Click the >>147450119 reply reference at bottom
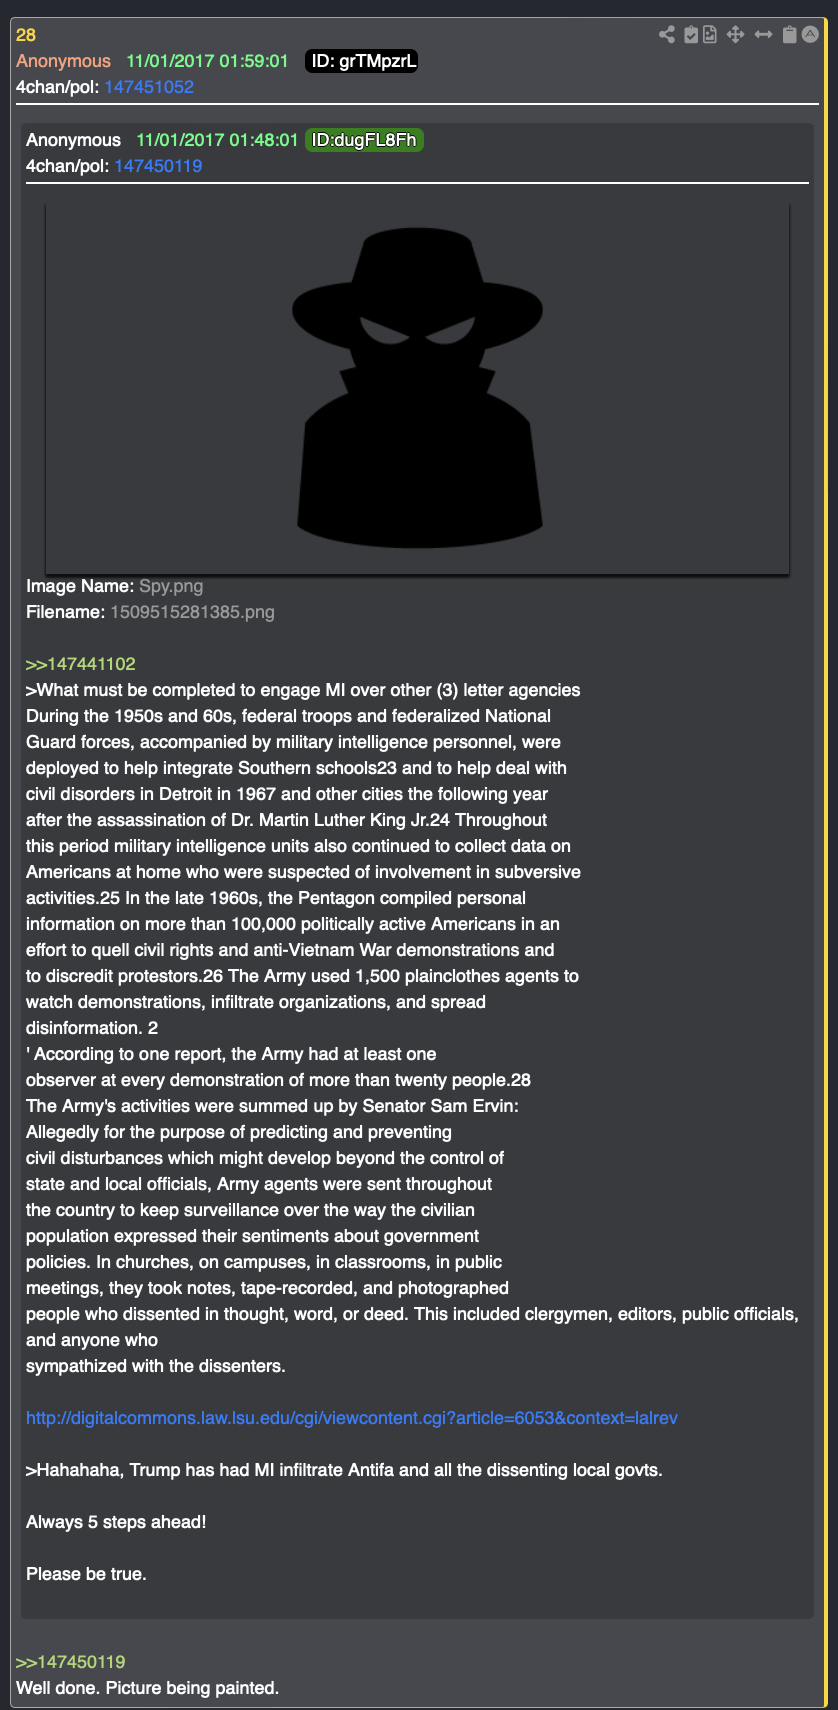The width and height of the screenshot is (838, 1710). 71,1662
